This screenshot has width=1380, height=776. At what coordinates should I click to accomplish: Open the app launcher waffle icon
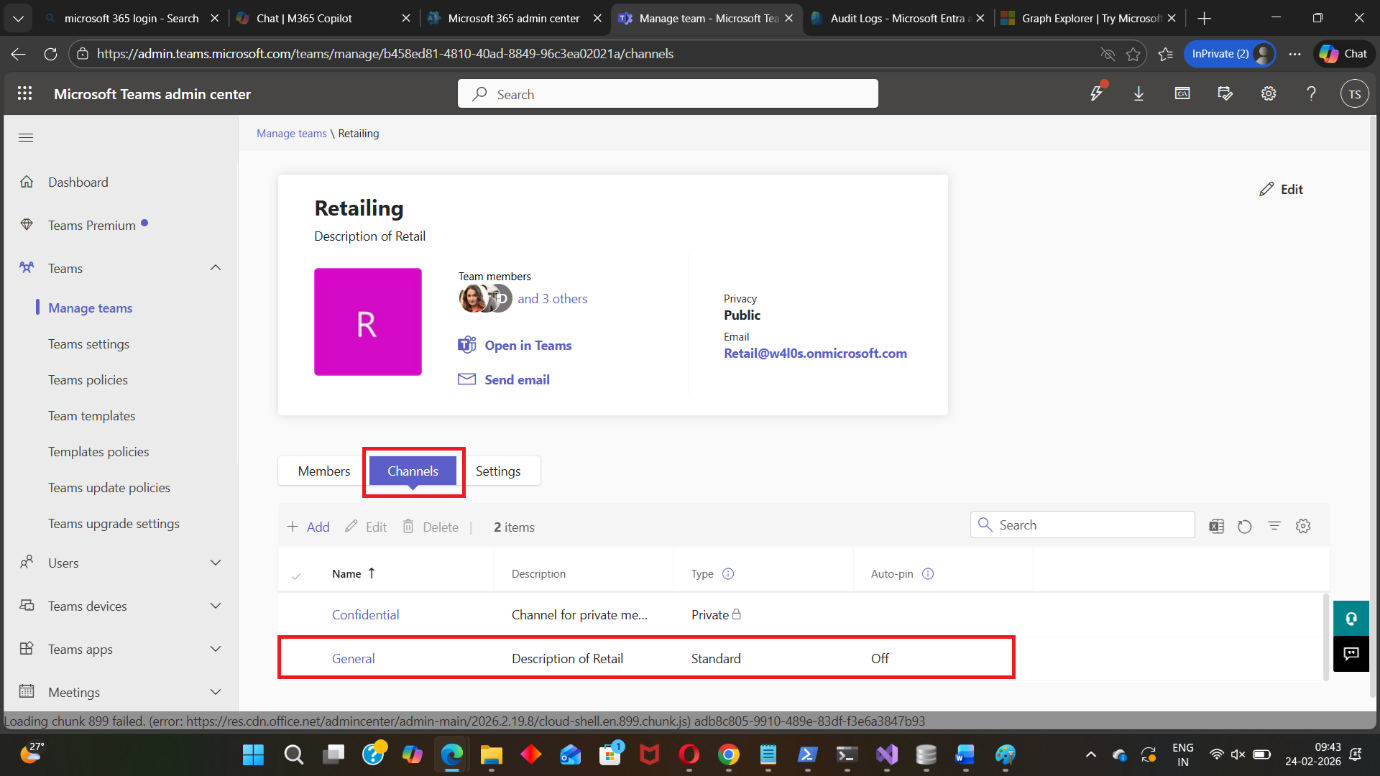pos(25,94)
